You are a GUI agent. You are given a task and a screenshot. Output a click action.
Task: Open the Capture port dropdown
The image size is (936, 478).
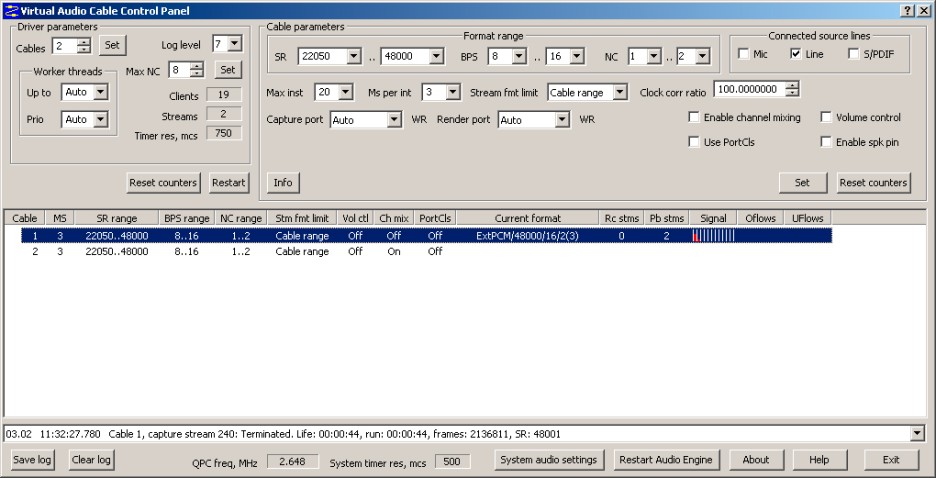[394, 120]
